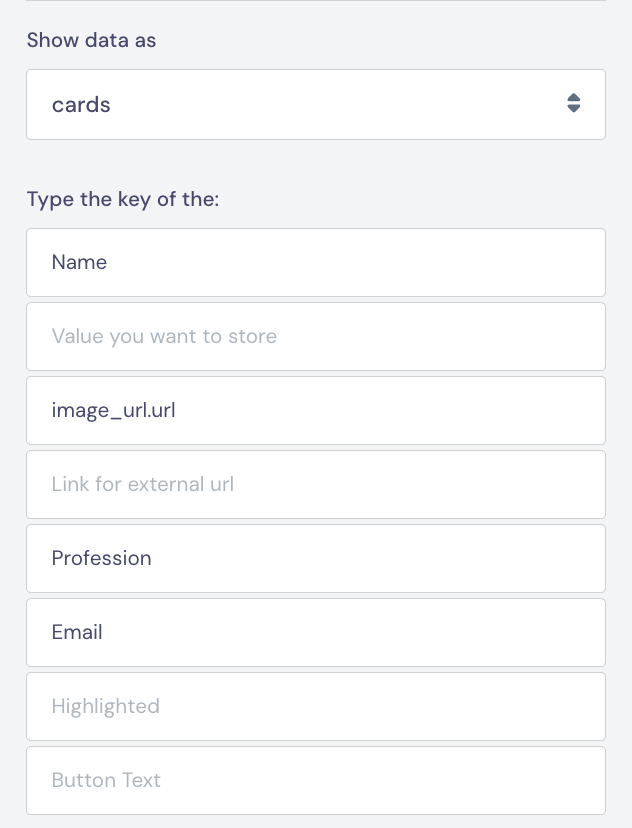Click the "Highlighted" placeholder text
The image size is (632, 828).
pos(105,706)
